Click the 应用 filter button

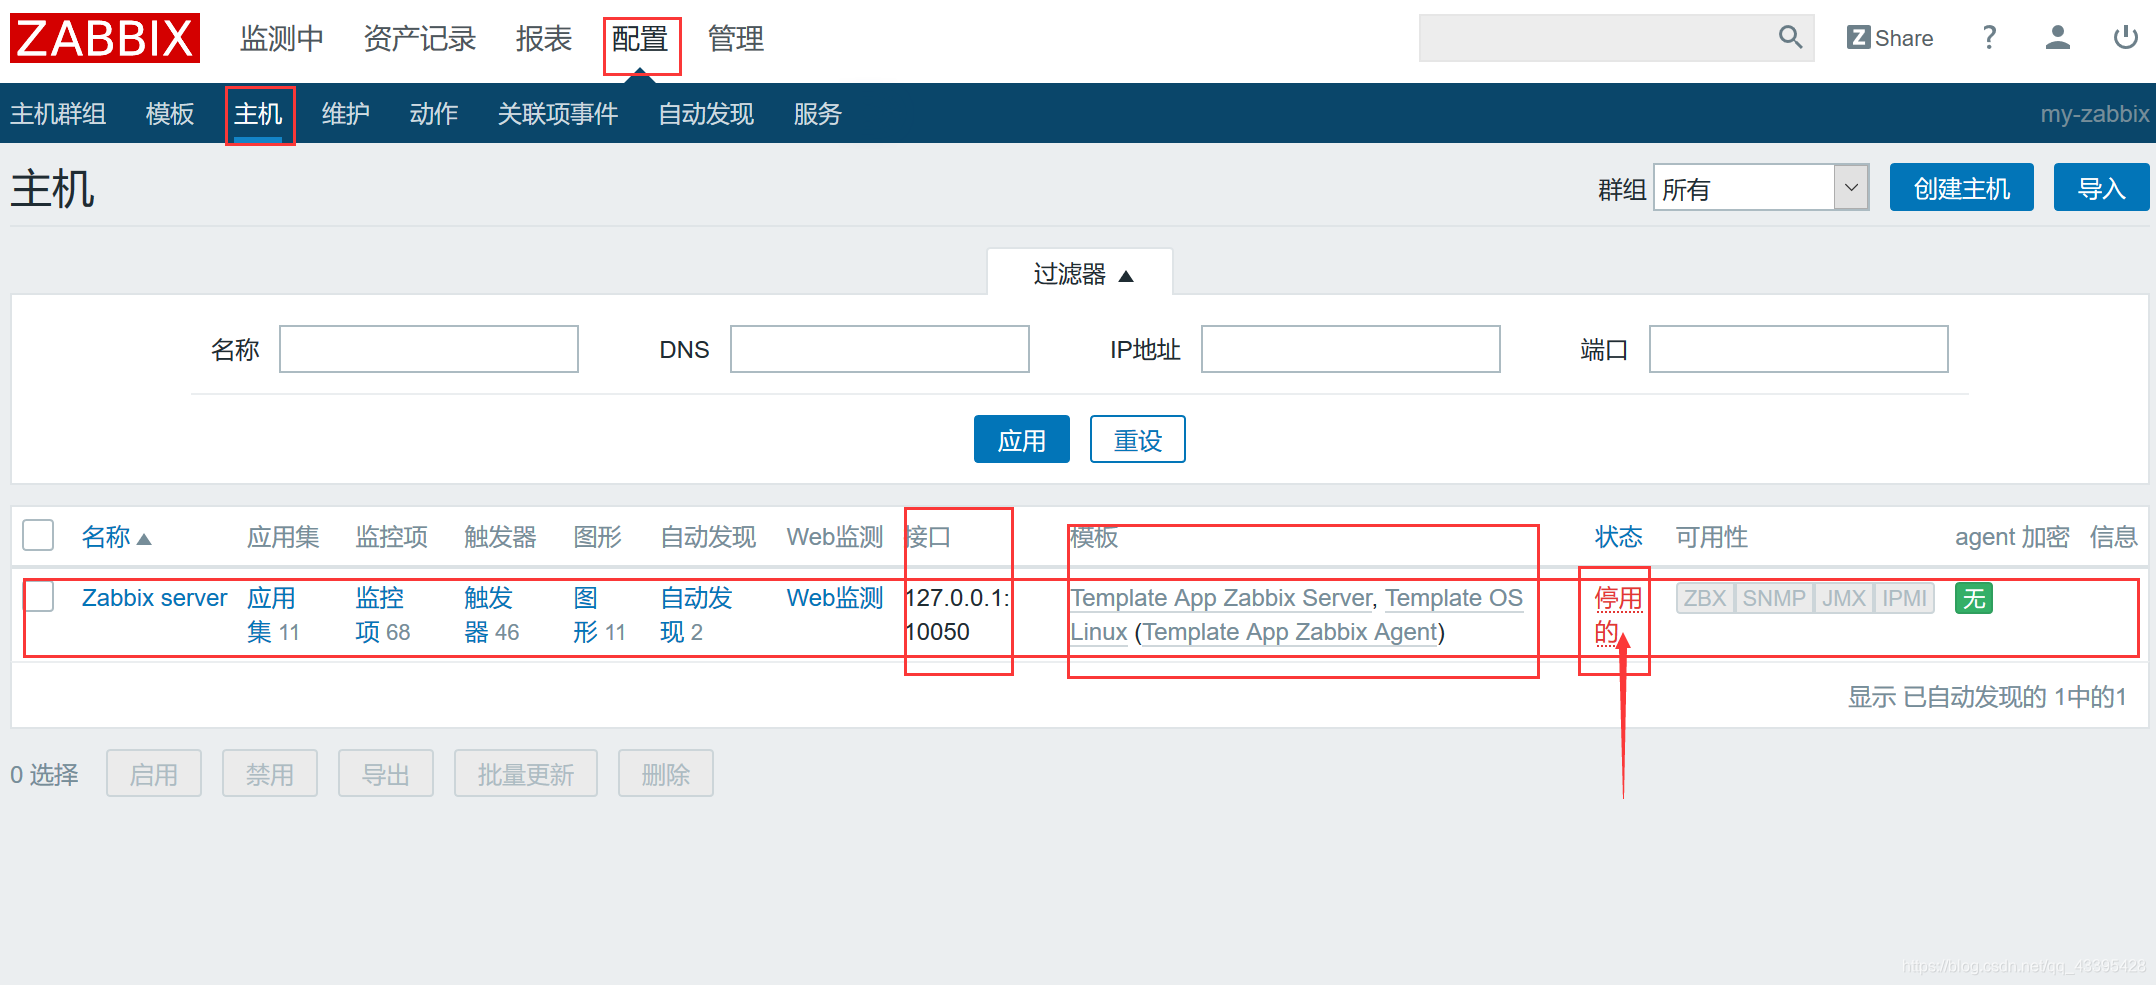click(1021, 439)
